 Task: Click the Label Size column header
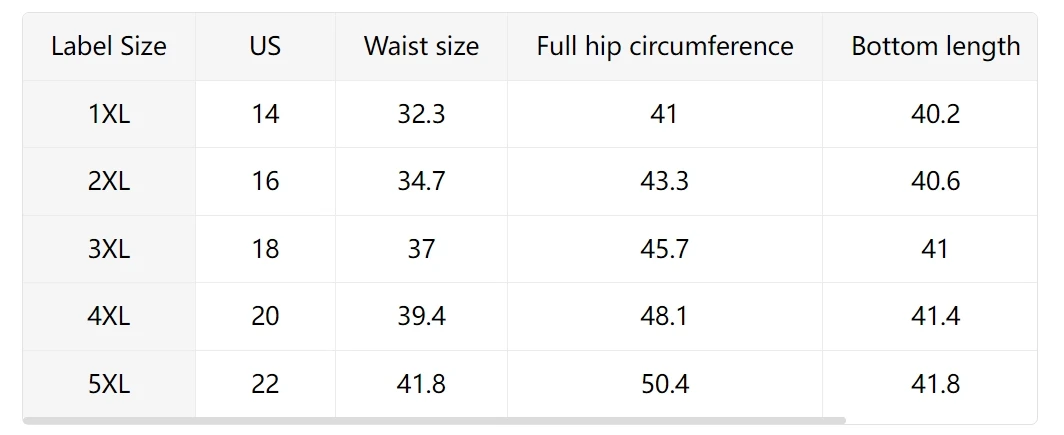(109, 46)
